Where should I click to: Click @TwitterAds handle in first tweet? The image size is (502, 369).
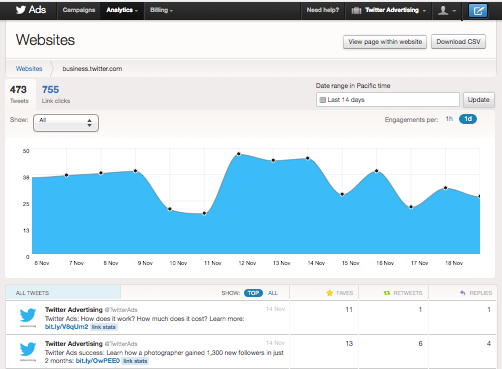click(121, 310)
